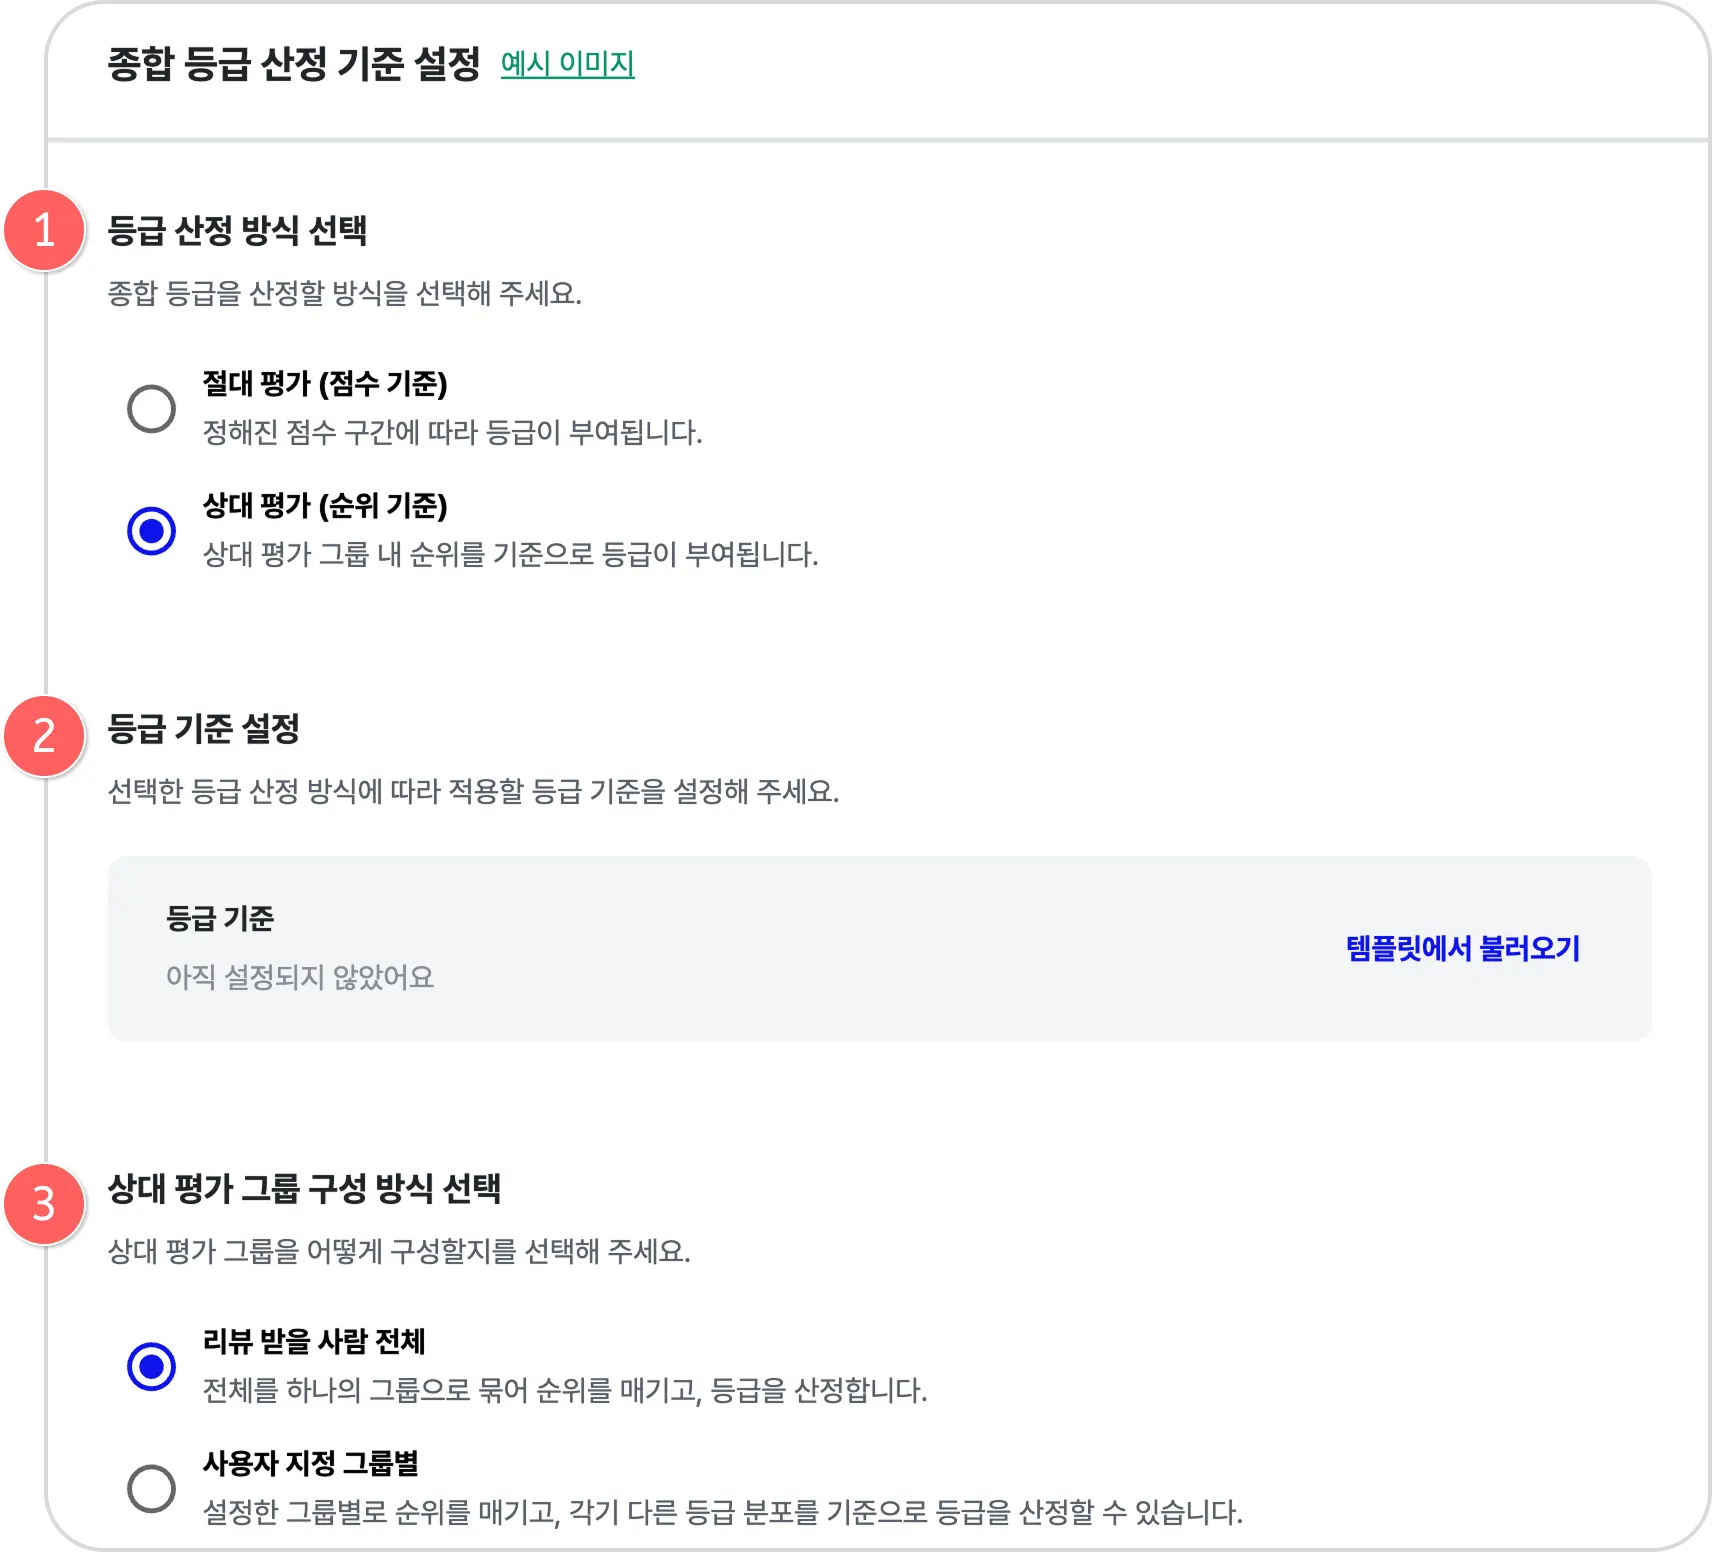
Task: Click the description under 사용자 지정 그룹별
Action: click(x=722, y=1512)
